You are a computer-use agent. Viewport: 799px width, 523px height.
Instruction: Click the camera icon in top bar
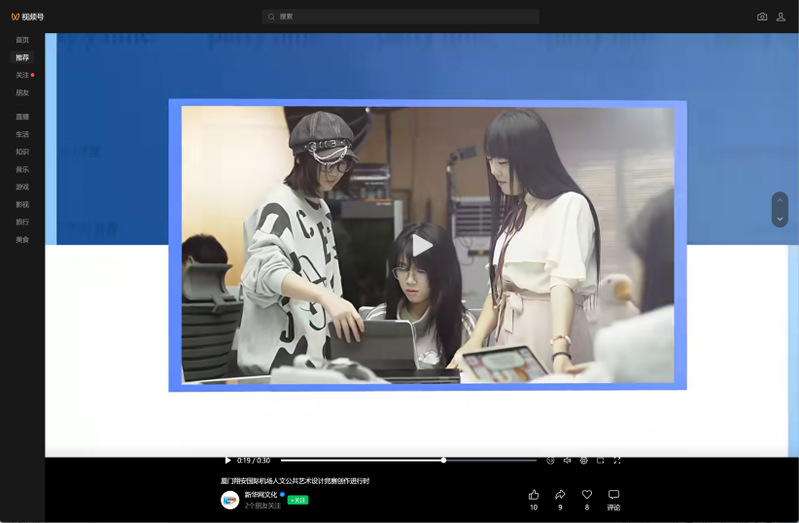pos(762,17)
